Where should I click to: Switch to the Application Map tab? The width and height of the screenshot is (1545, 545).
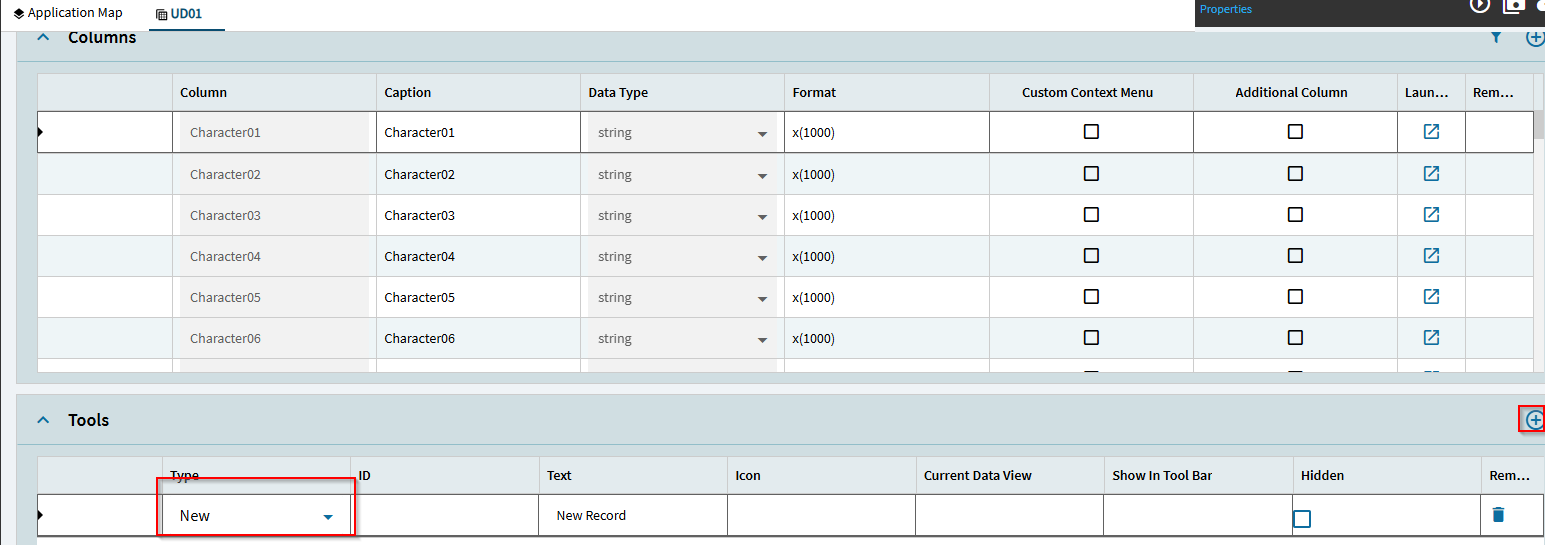click(x=68, y=13)
